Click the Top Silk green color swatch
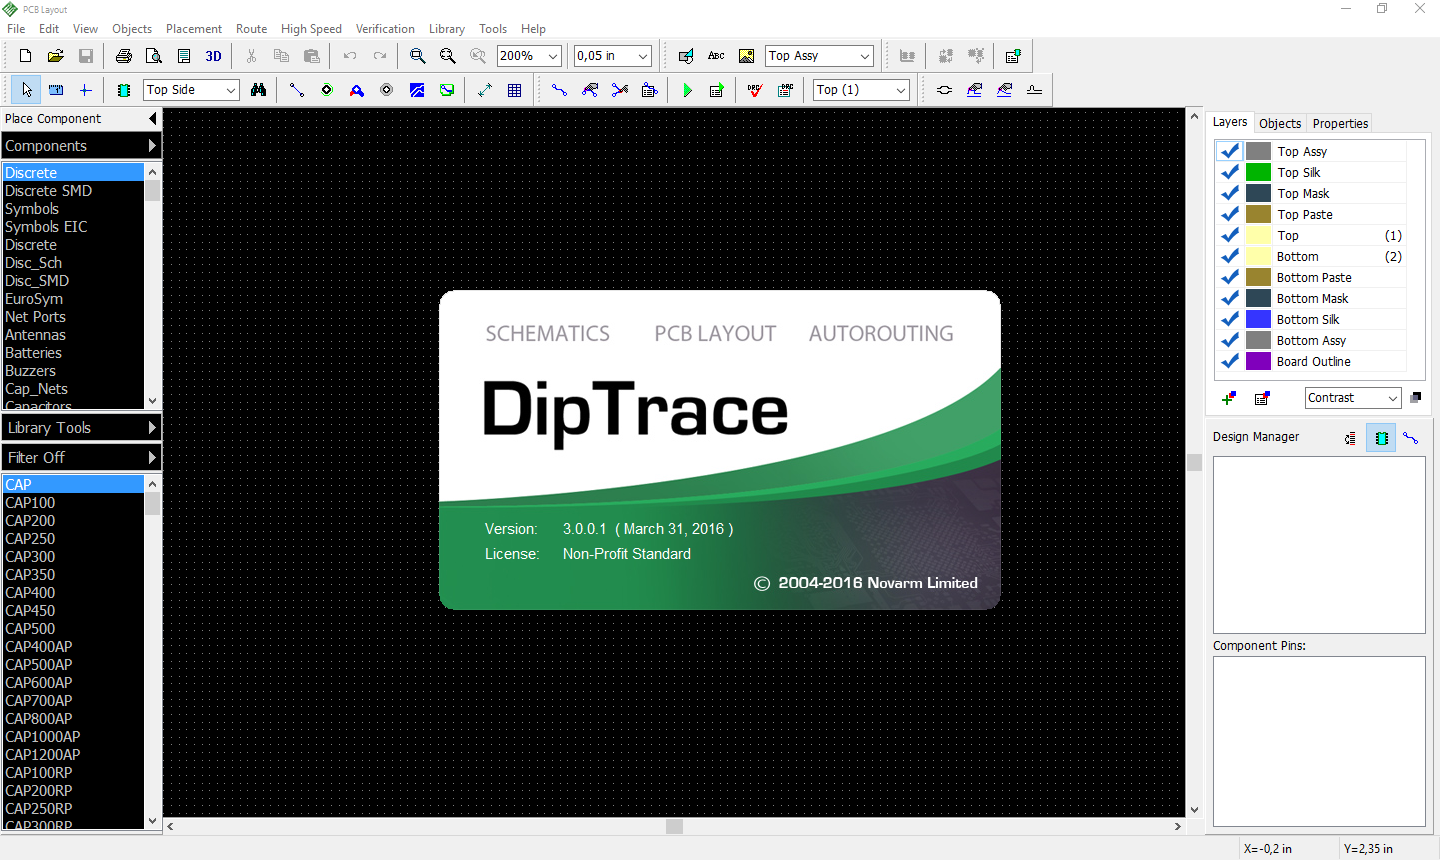 [1258, 172]
